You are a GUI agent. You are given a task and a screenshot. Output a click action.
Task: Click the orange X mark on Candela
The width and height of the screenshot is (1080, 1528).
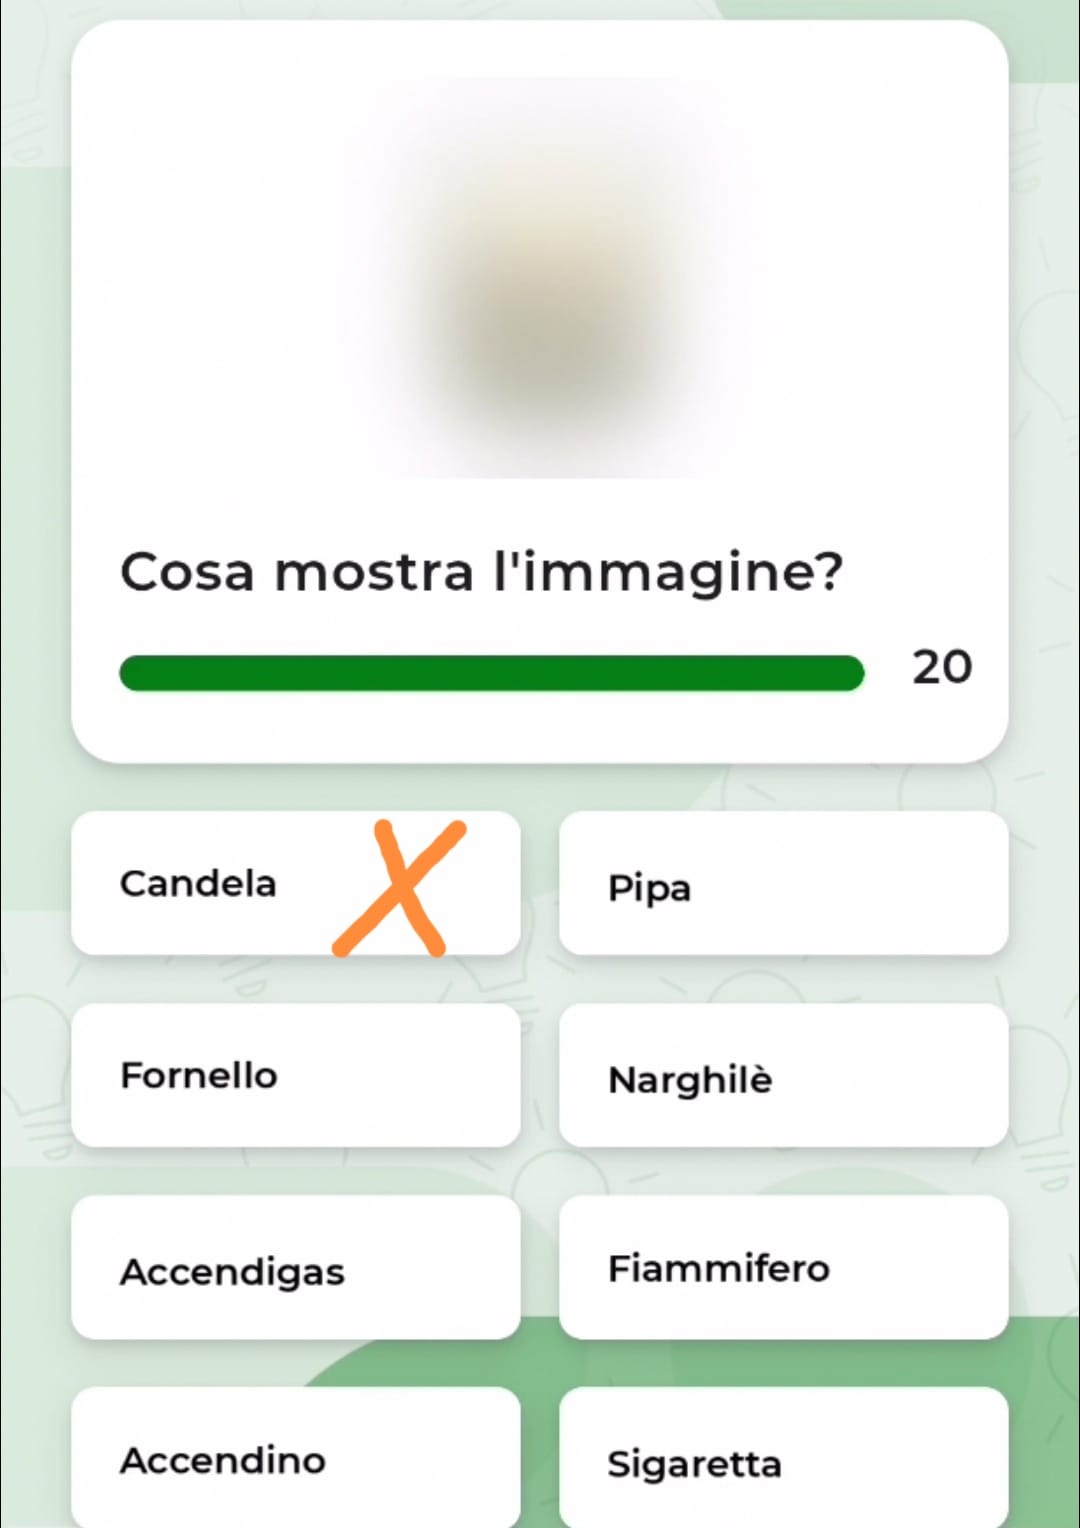[x=400, y=888]
